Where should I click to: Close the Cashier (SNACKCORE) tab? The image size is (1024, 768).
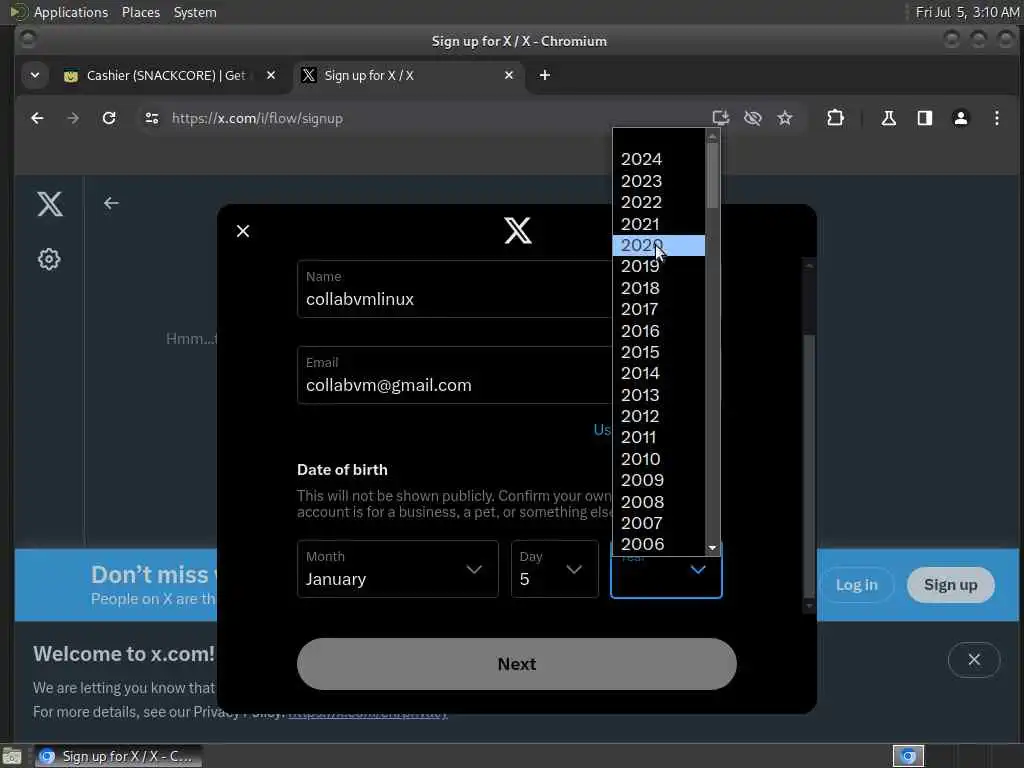click(271, 75)
